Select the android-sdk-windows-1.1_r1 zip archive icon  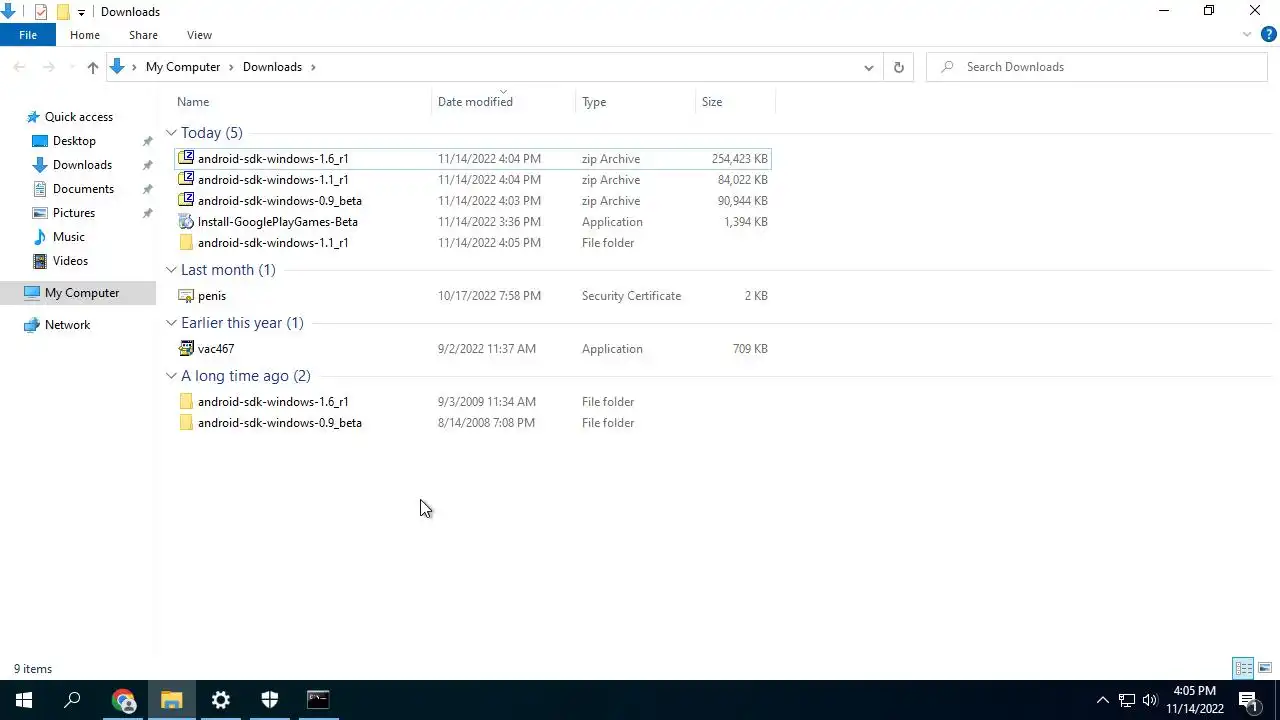click(x=185, y=179)
